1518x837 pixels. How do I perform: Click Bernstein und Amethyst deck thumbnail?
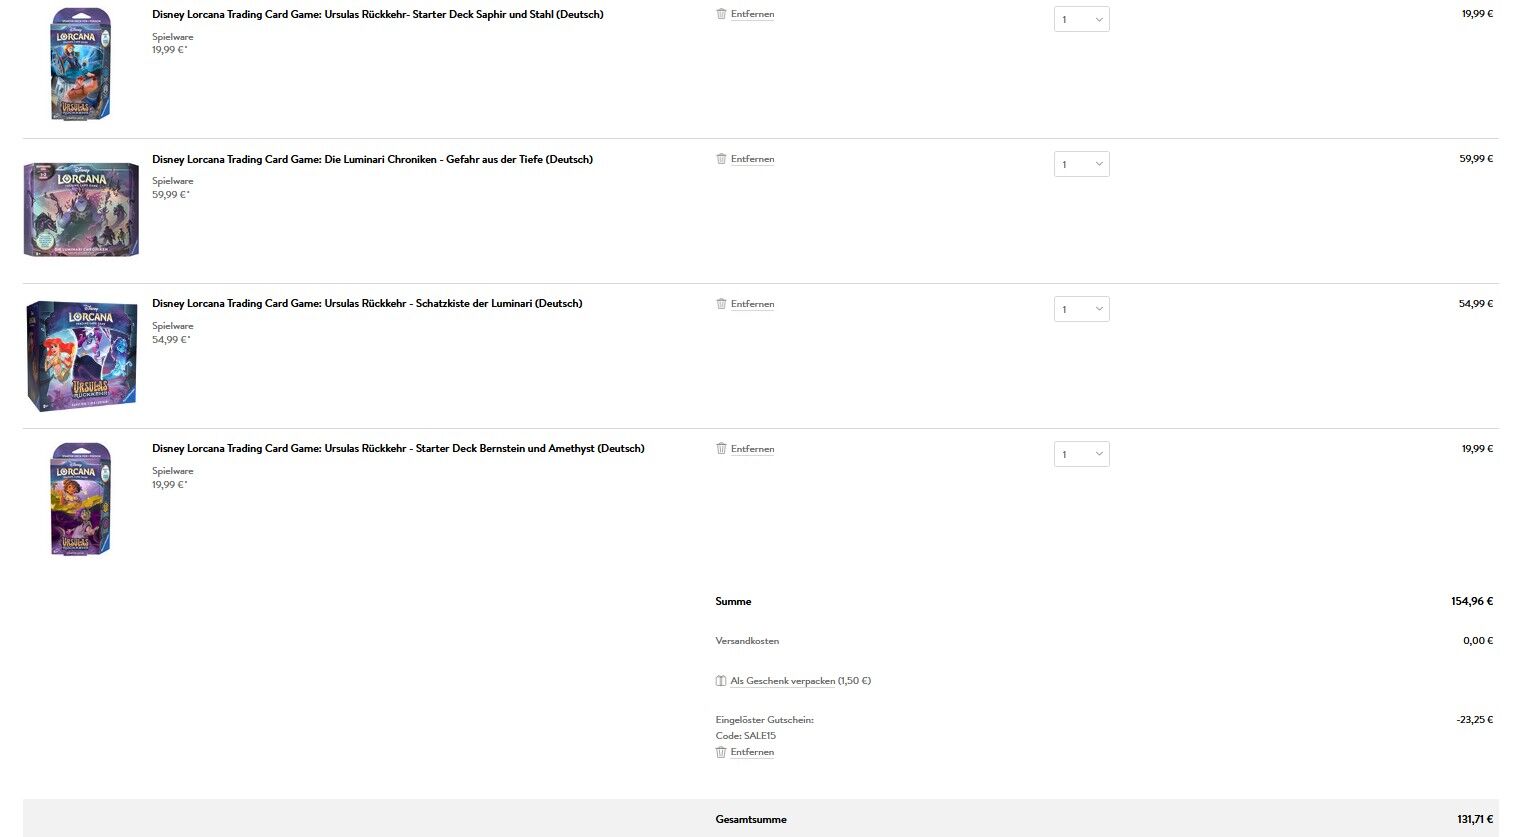81,499
